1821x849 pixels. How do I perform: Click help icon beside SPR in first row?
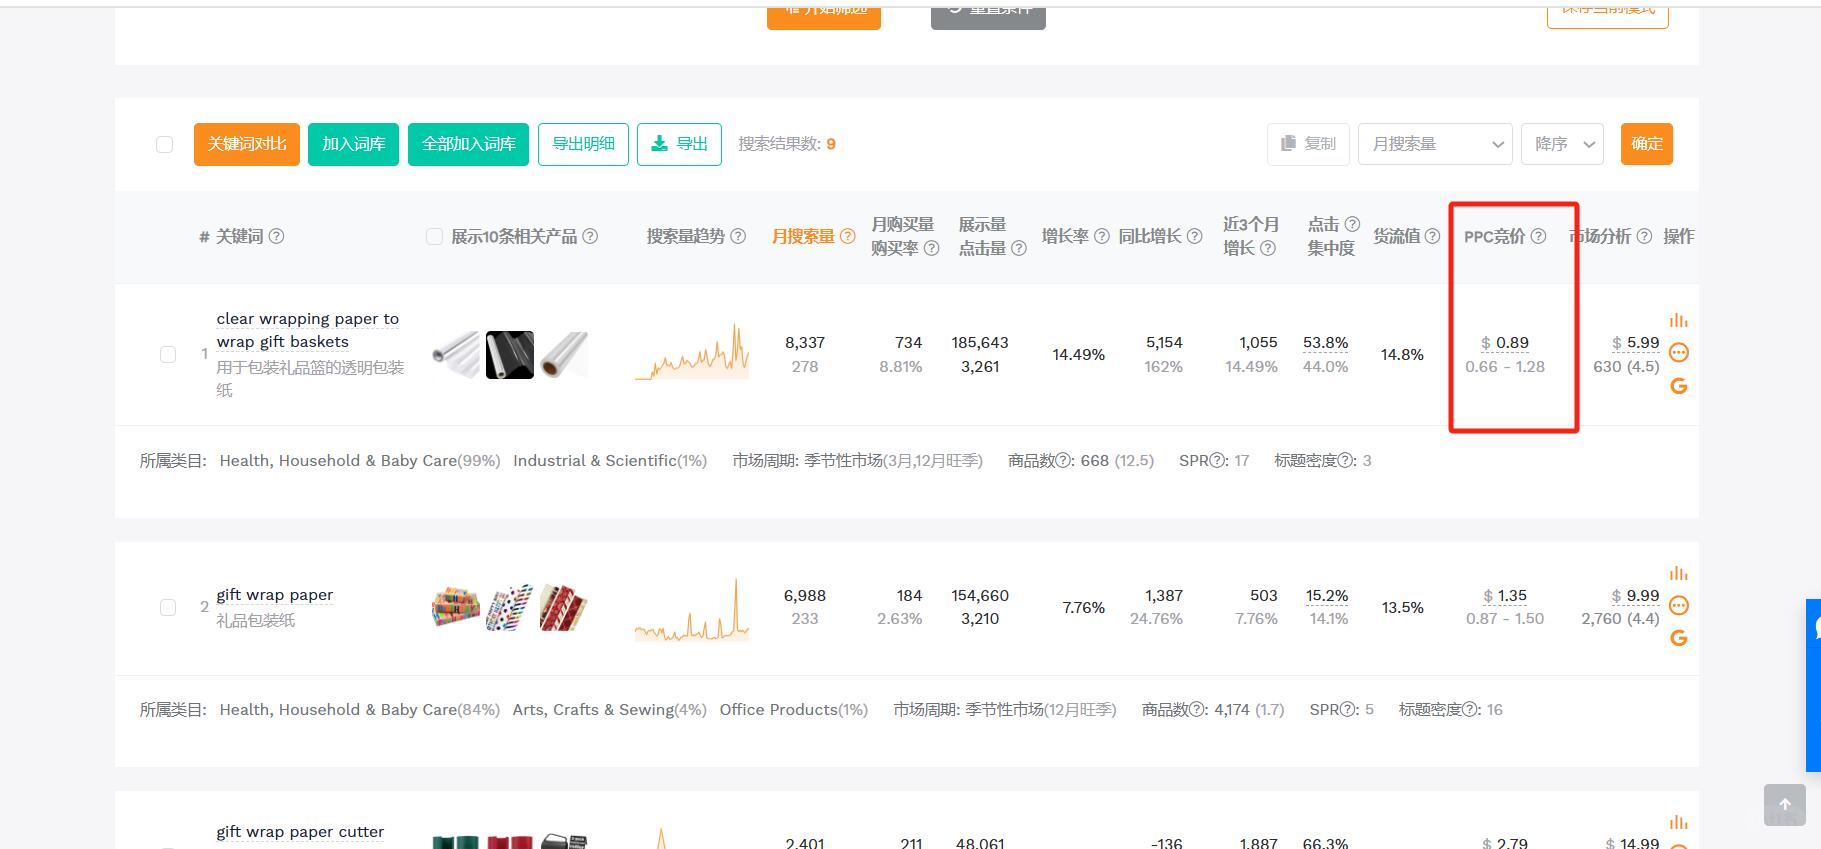tap(1219, 461)
